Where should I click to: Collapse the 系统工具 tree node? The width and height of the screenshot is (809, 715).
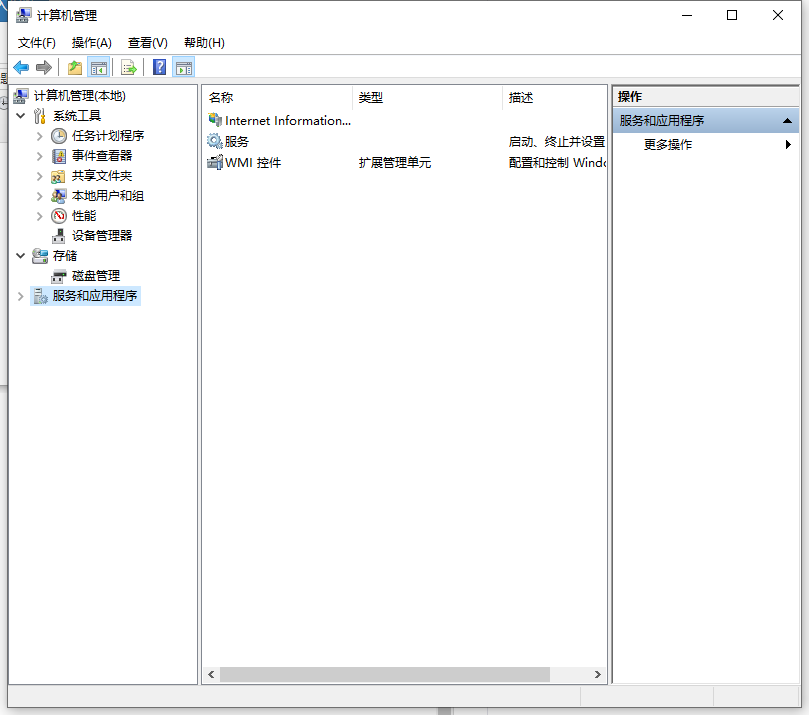pos(20,115)
